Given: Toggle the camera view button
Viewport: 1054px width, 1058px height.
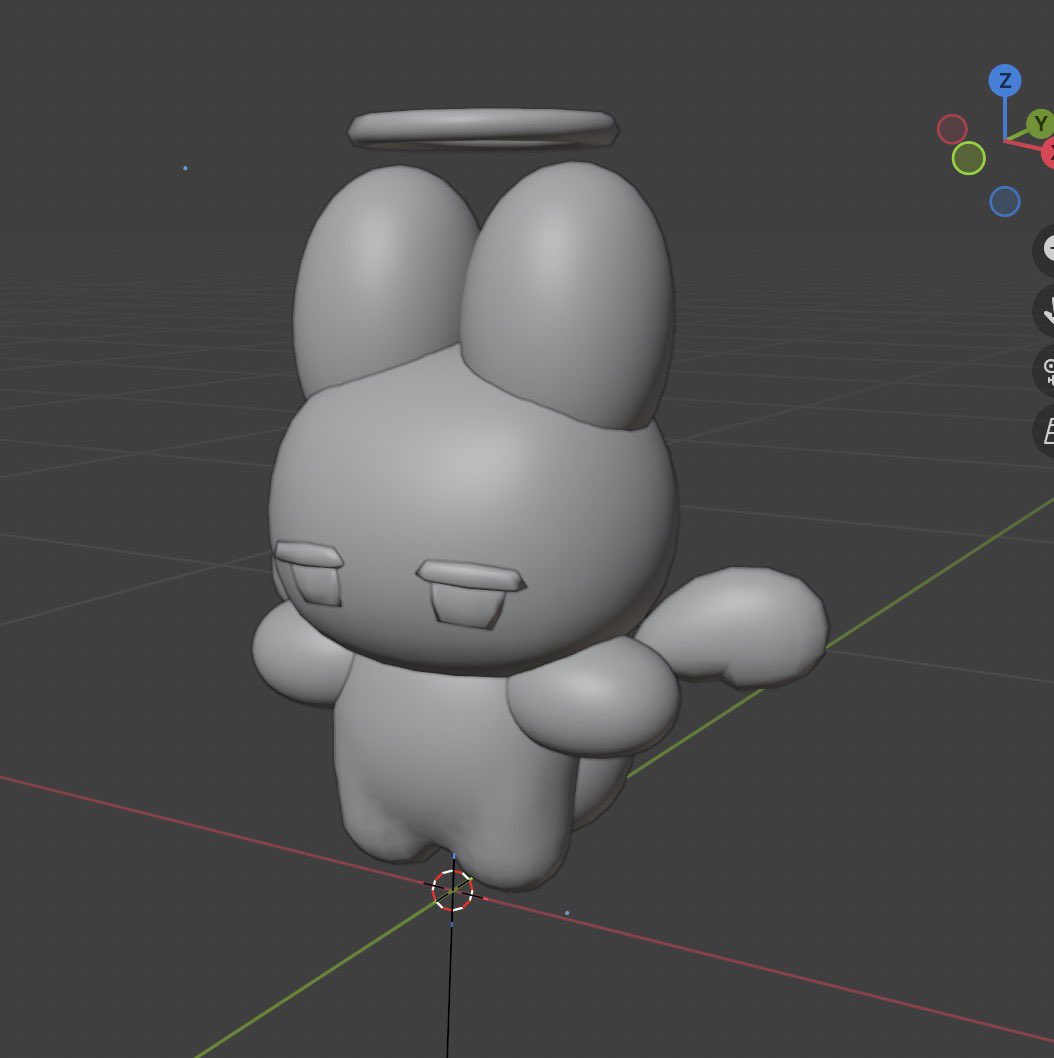Looking at the screenshot, I should [1045, 370].
